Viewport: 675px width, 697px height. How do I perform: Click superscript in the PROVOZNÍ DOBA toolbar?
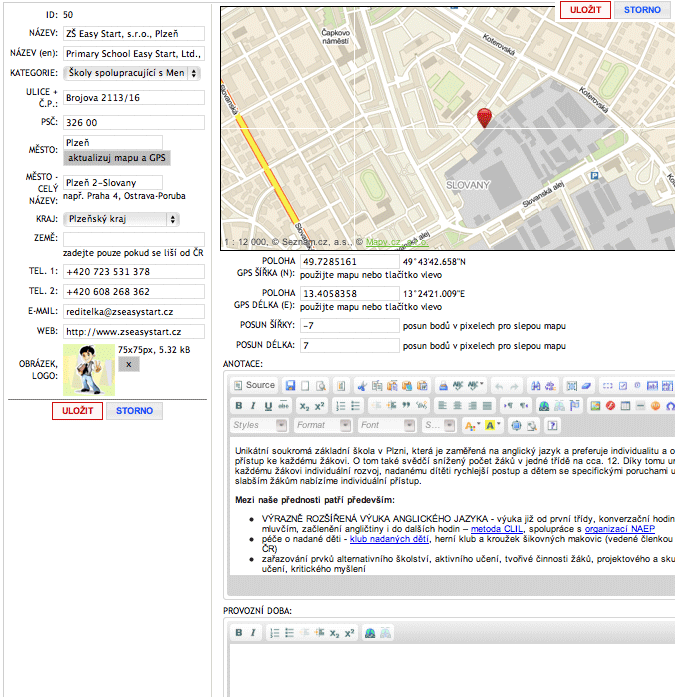[x=349, y=633]
